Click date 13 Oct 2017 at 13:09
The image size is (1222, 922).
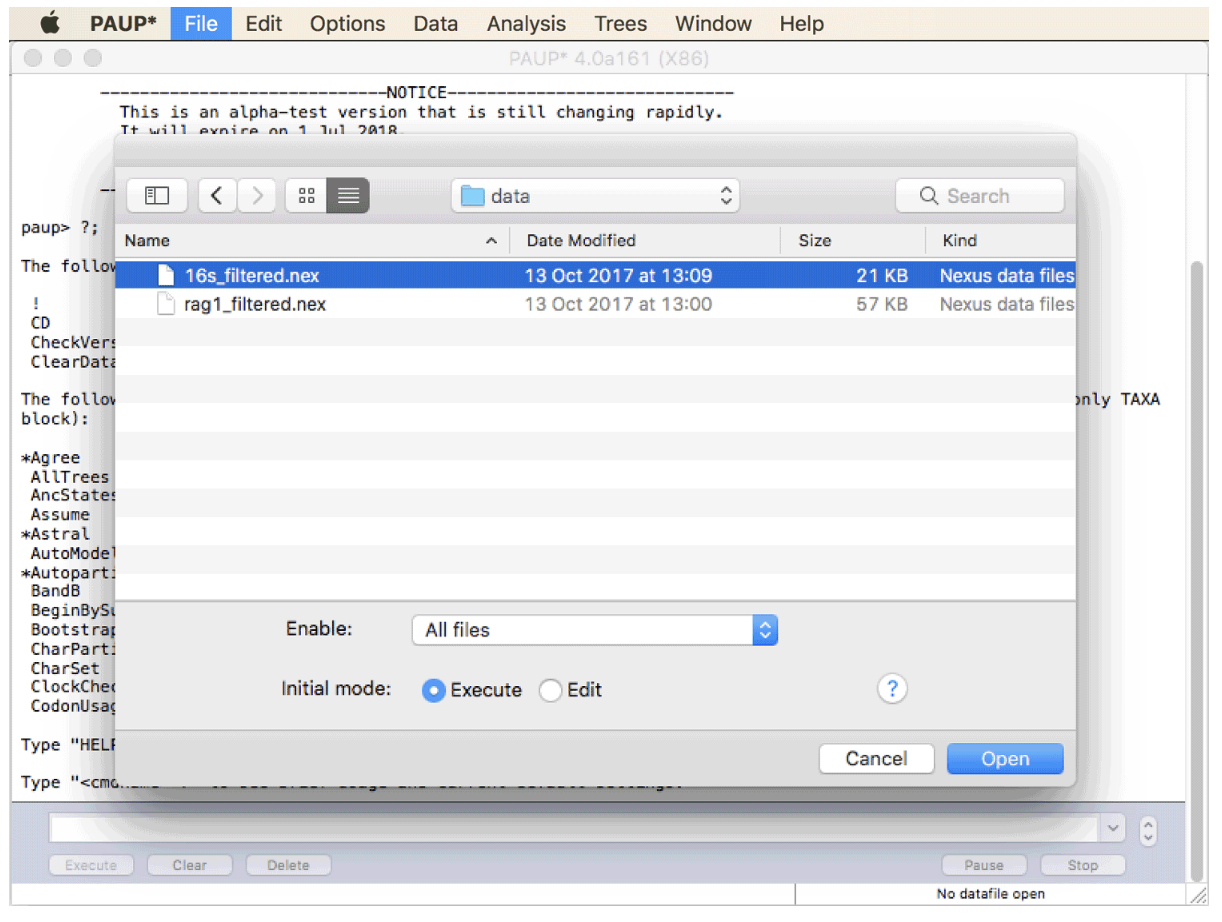tap(619, 275)
